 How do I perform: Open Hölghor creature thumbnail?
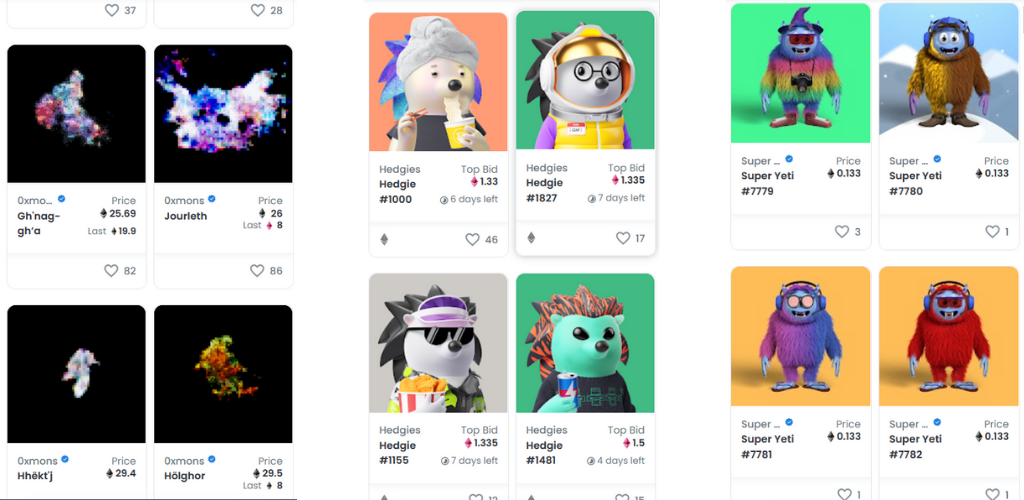(223, 374)
